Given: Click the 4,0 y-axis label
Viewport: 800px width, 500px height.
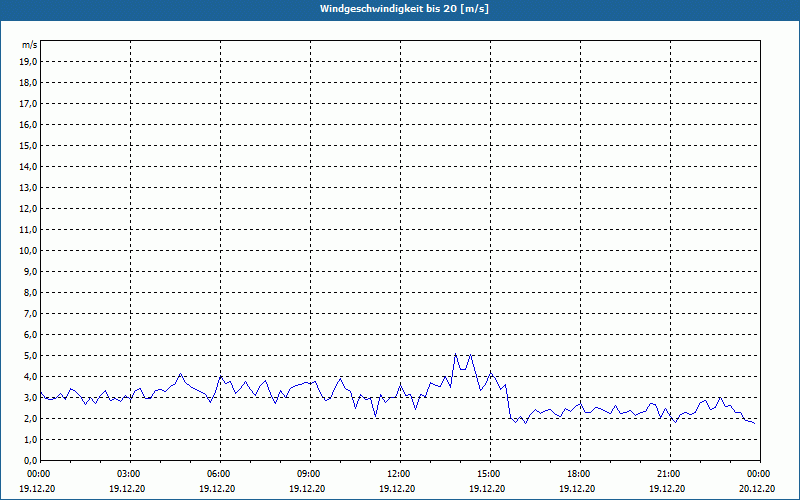Looking at the screenshot, I should click(x=30, y=377).
